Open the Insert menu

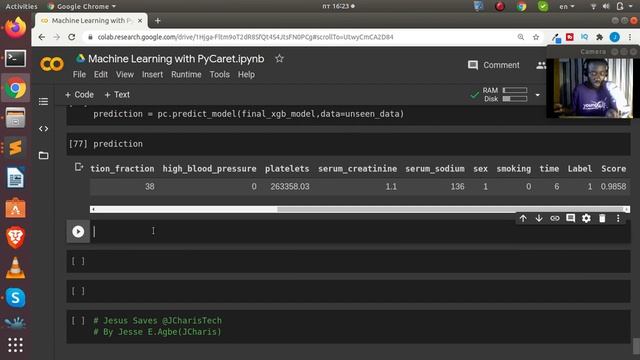pos(152,75)
